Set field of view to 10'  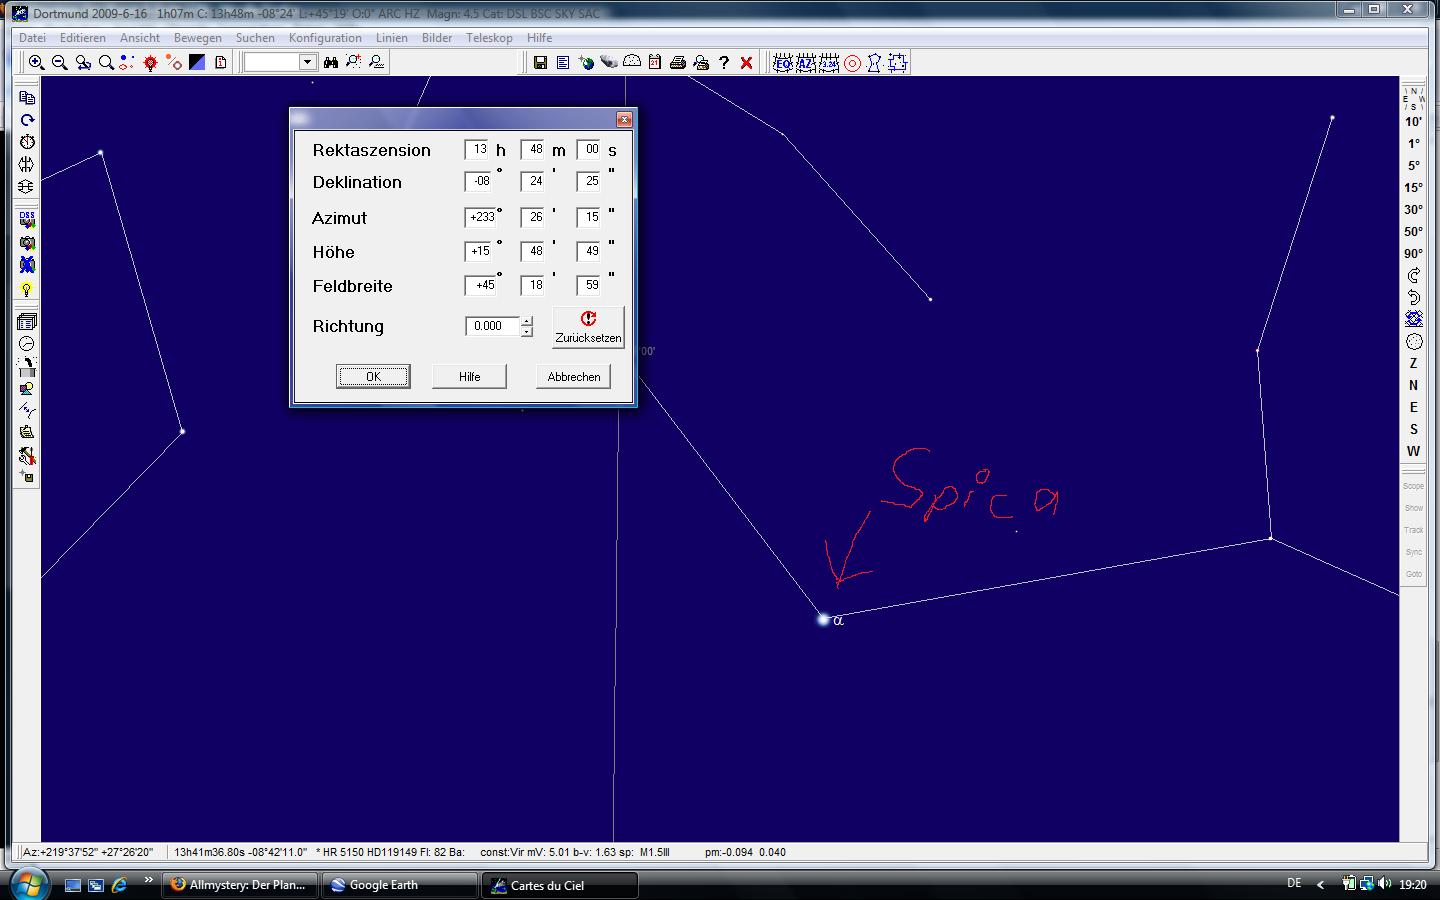[1413, 121]
